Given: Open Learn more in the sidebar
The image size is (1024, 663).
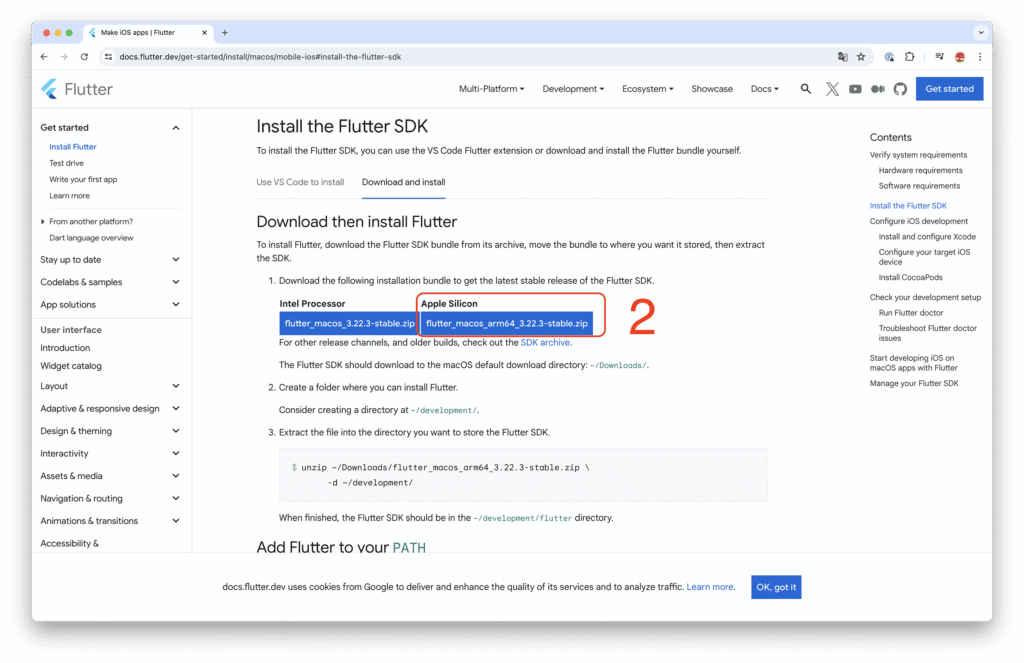Looking at the screenshot, I should pyautogui.click(x=69, y=196).
